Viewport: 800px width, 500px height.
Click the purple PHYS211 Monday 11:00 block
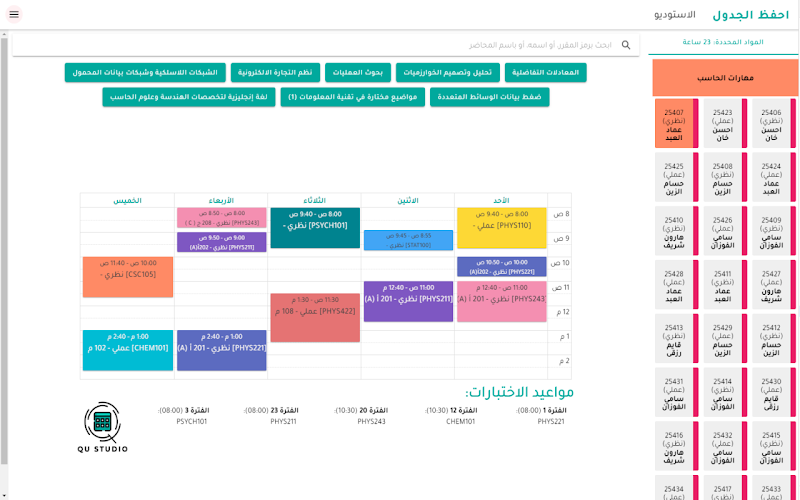[x=408, y=302]
